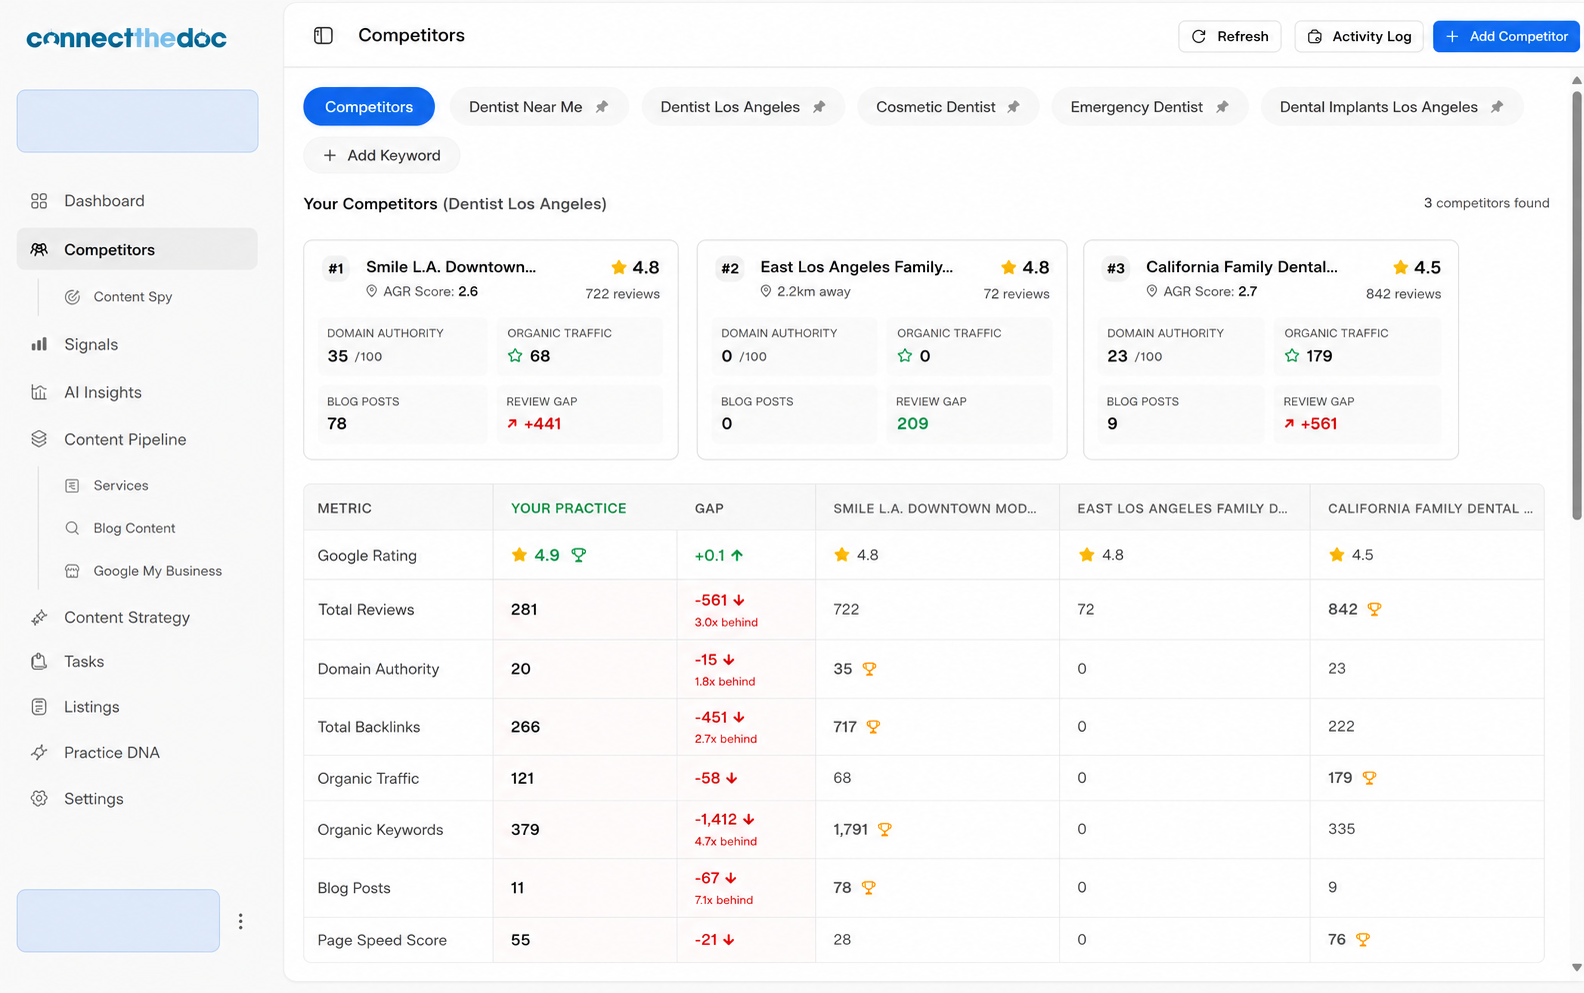Screen dimensions: 1584x993
Task: Click the Google My Business storefront icon
Action: click(x=72, y=571)
